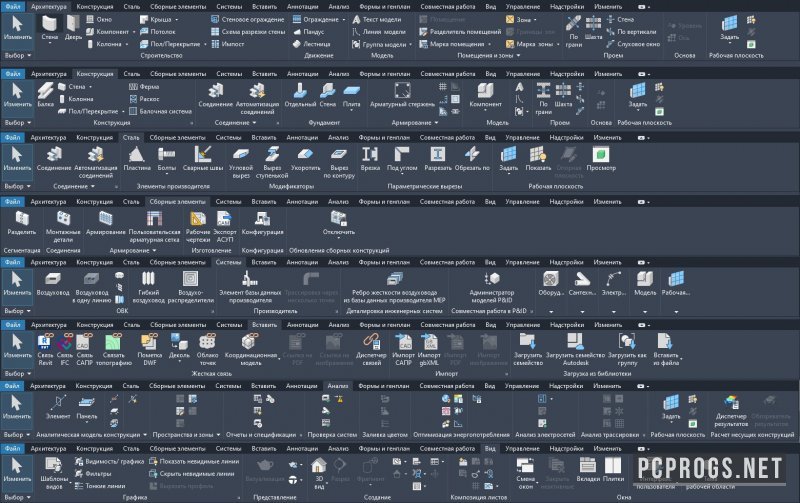Viewport: 800px width, 503px height.
Task: Choose the Дверь door tool
Action: click(73, 28)
